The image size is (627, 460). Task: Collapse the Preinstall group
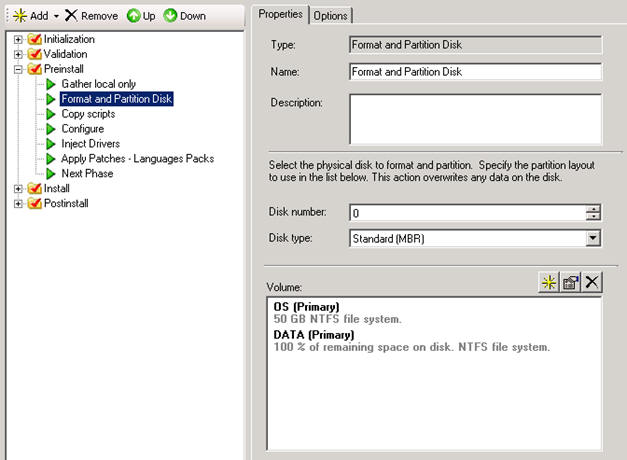click(18, 69)
